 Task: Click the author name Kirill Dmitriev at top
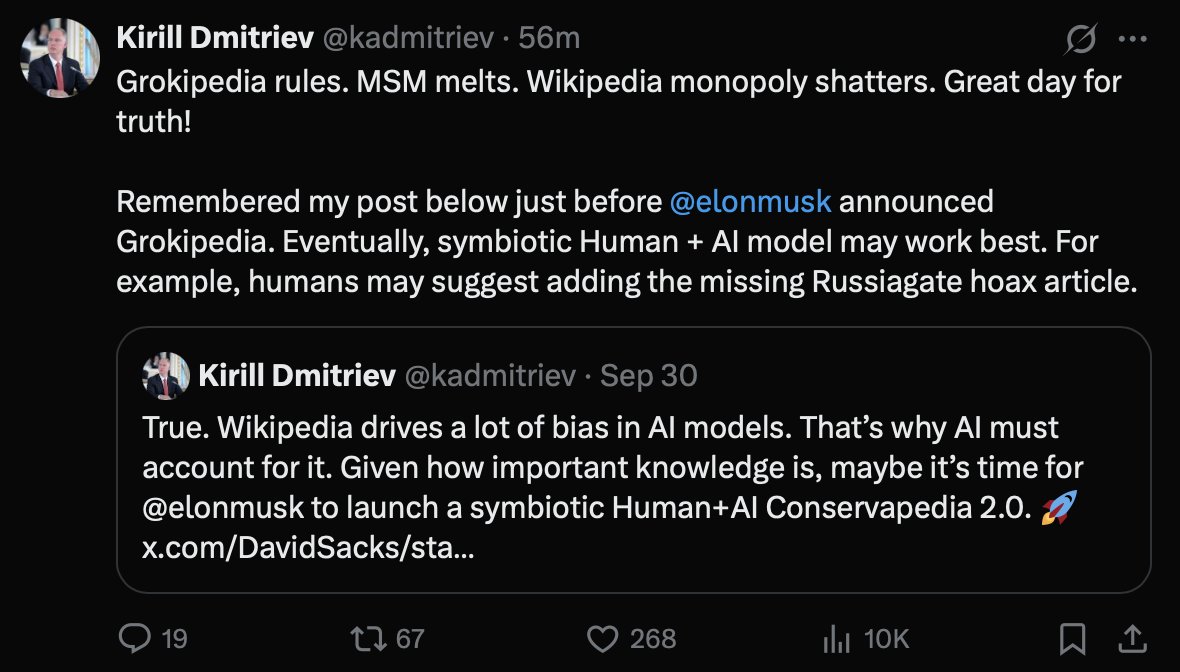[x=213, y=38]
